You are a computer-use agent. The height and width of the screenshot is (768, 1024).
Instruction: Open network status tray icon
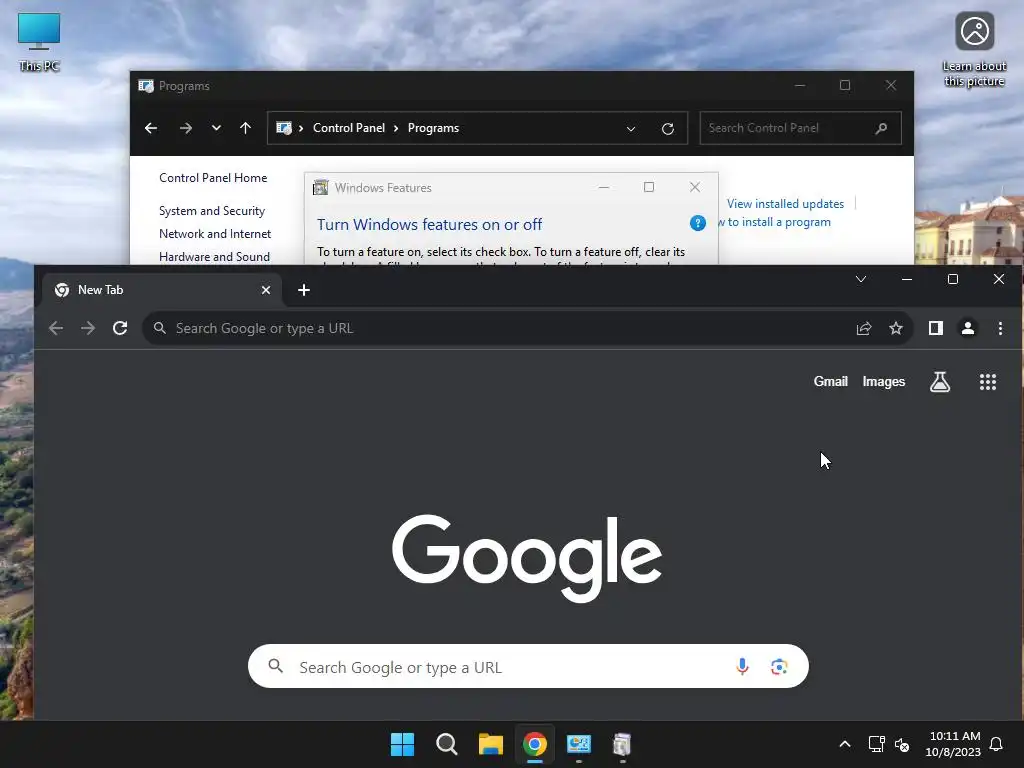click(x=876, y=744)
